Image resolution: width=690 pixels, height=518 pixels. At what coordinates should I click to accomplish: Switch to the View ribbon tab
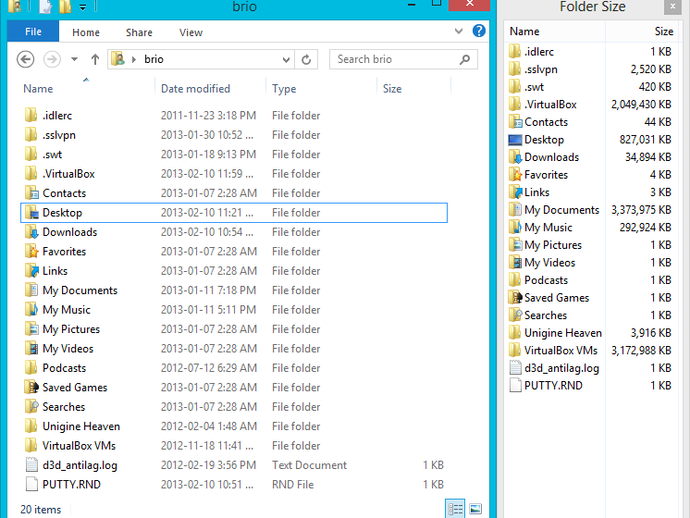point(191,32)
